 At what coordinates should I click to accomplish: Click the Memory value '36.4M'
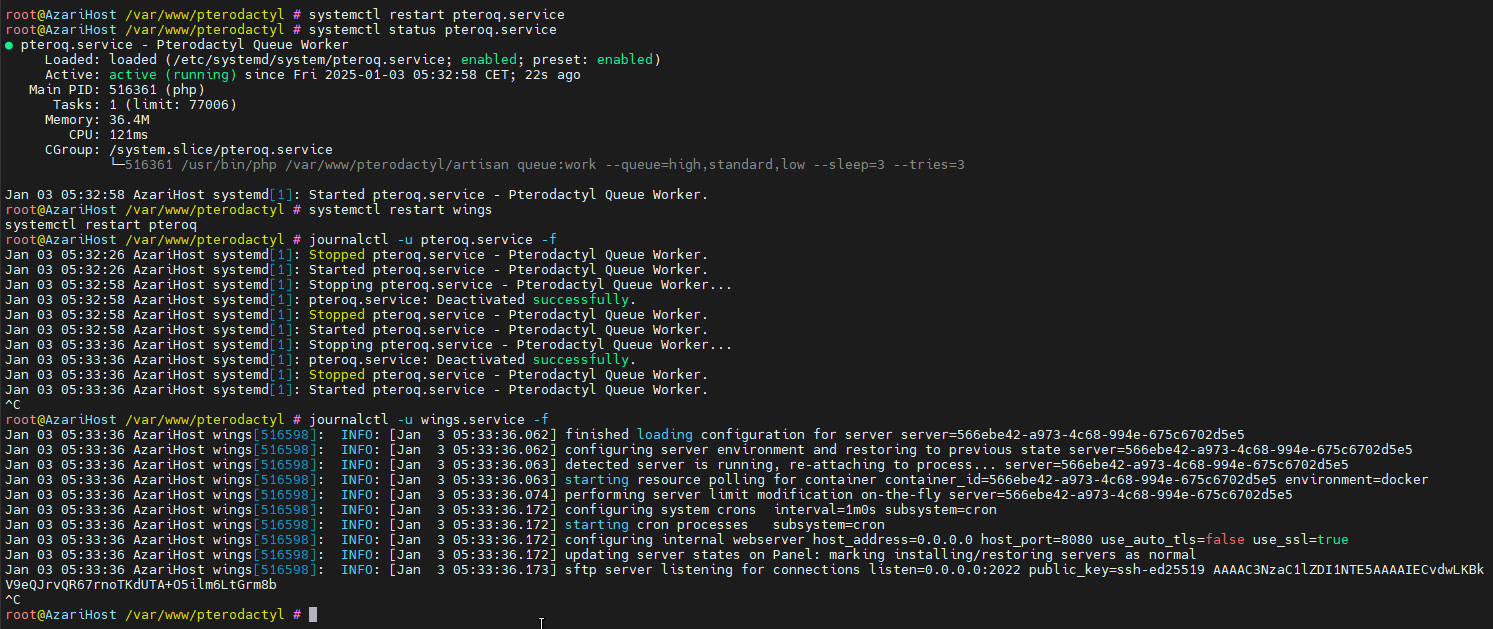129,120
